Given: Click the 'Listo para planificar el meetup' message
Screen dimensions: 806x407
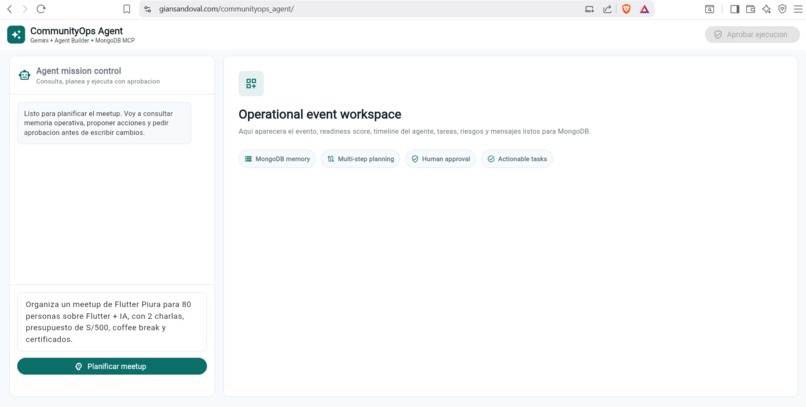Looking at the screenshot, I should coord(104,123).
